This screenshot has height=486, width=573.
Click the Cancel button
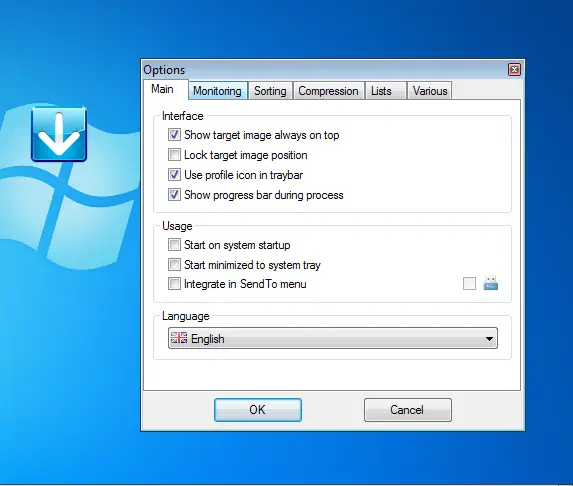point(407,410)
